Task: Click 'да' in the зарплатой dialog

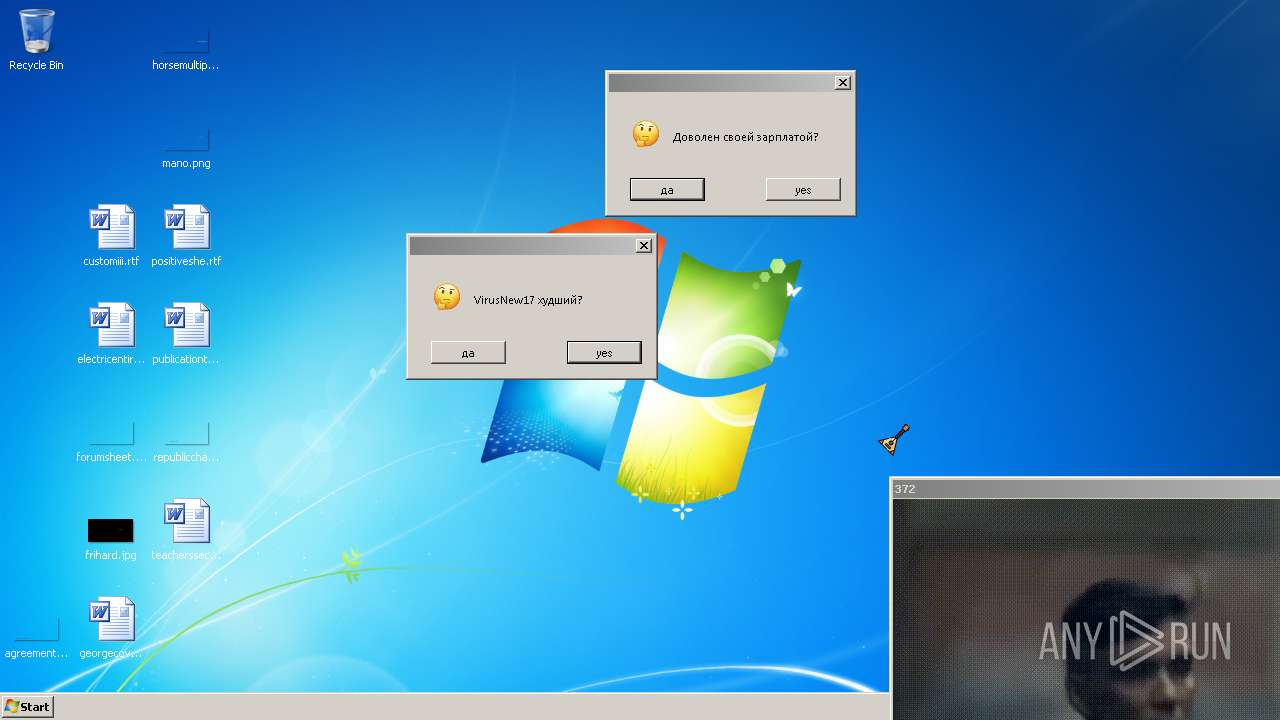Action: [667, 189]
